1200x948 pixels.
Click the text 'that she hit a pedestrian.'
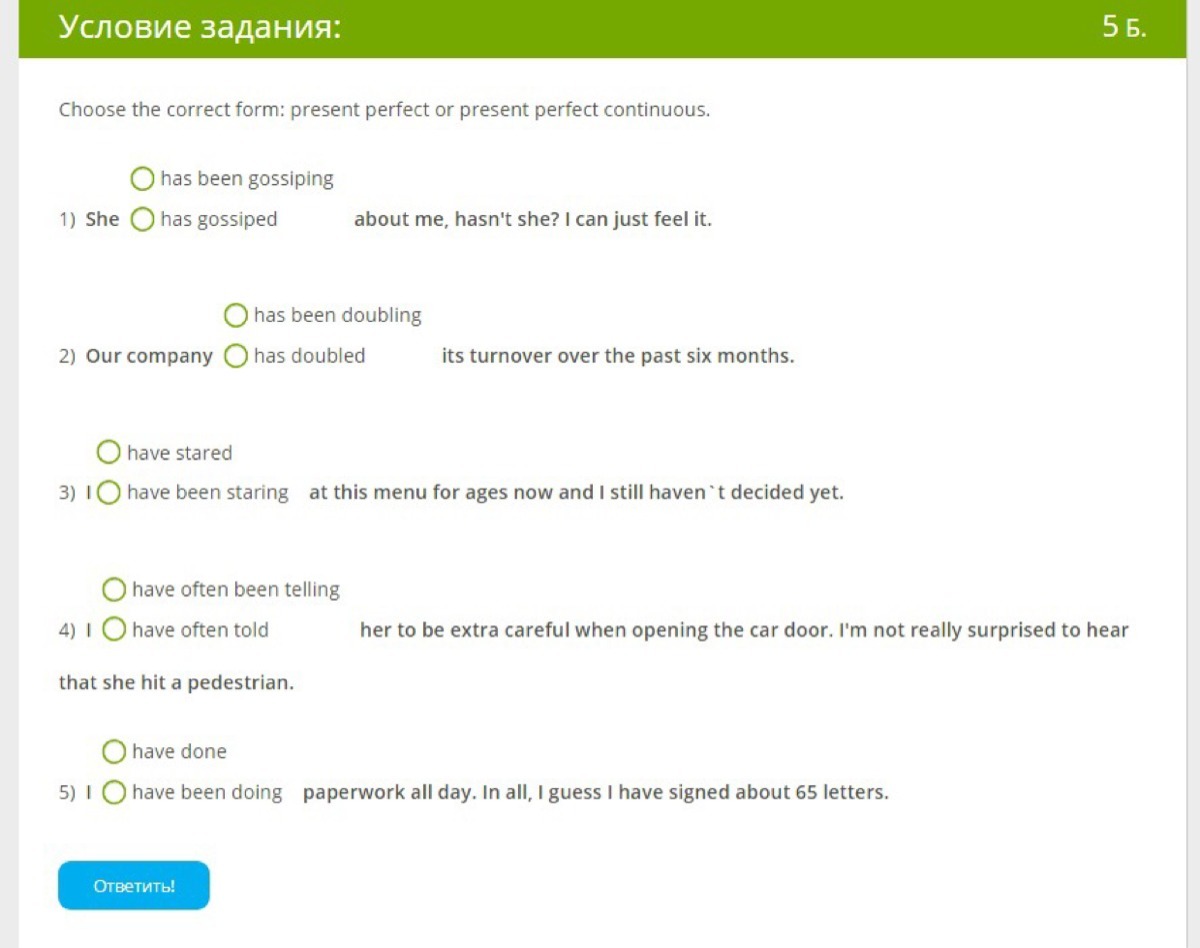coord(176,683)
